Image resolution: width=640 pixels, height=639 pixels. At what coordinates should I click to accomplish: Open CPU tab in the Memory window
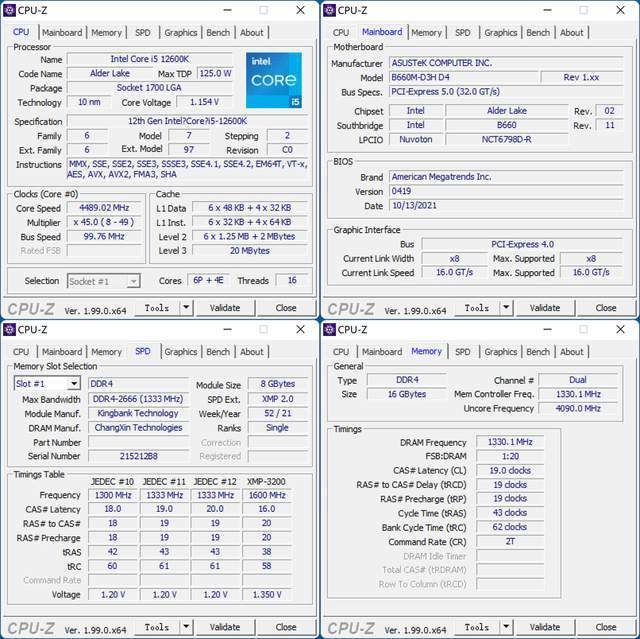(x=341, y=352)
